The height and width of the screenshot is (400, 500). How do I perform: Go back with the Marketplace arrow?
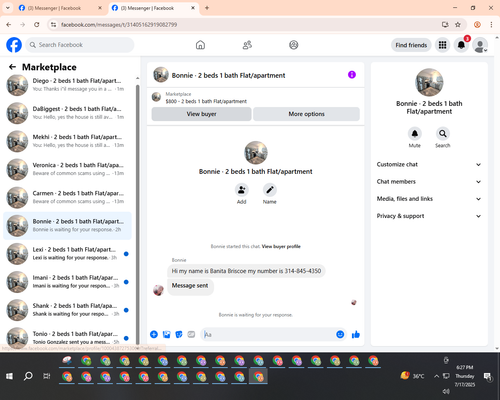pyautogui.click(x=12, y=67)
